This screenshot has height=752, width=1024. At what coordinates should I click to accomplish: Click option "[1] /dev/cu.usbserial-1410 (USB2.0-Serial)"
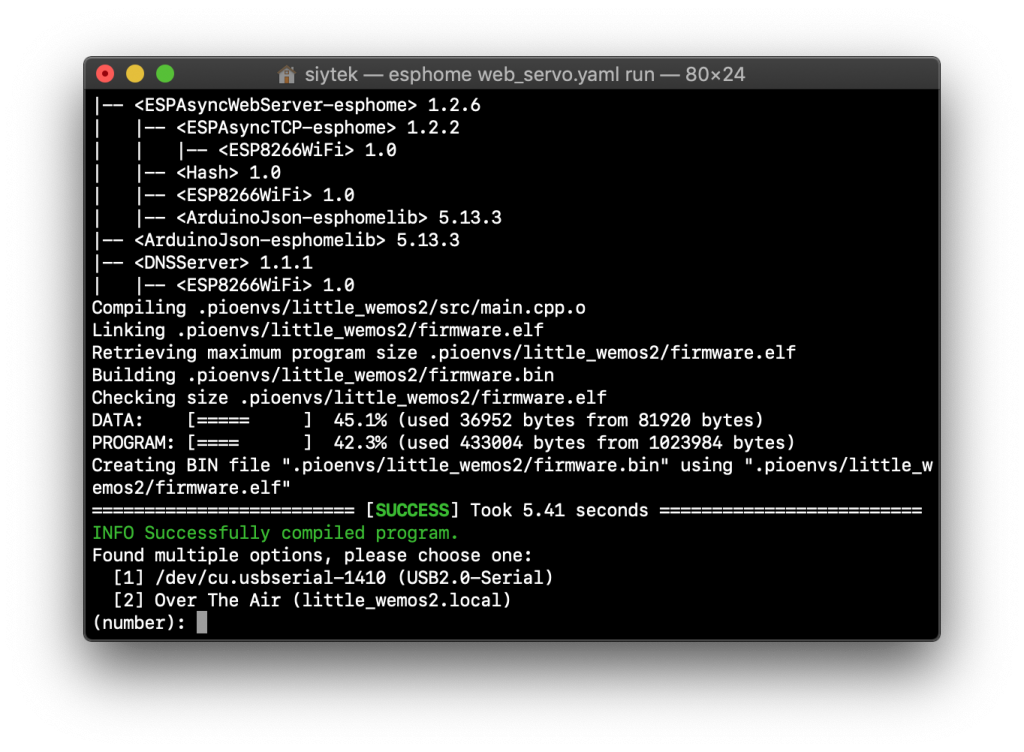(x=333, y=578)
